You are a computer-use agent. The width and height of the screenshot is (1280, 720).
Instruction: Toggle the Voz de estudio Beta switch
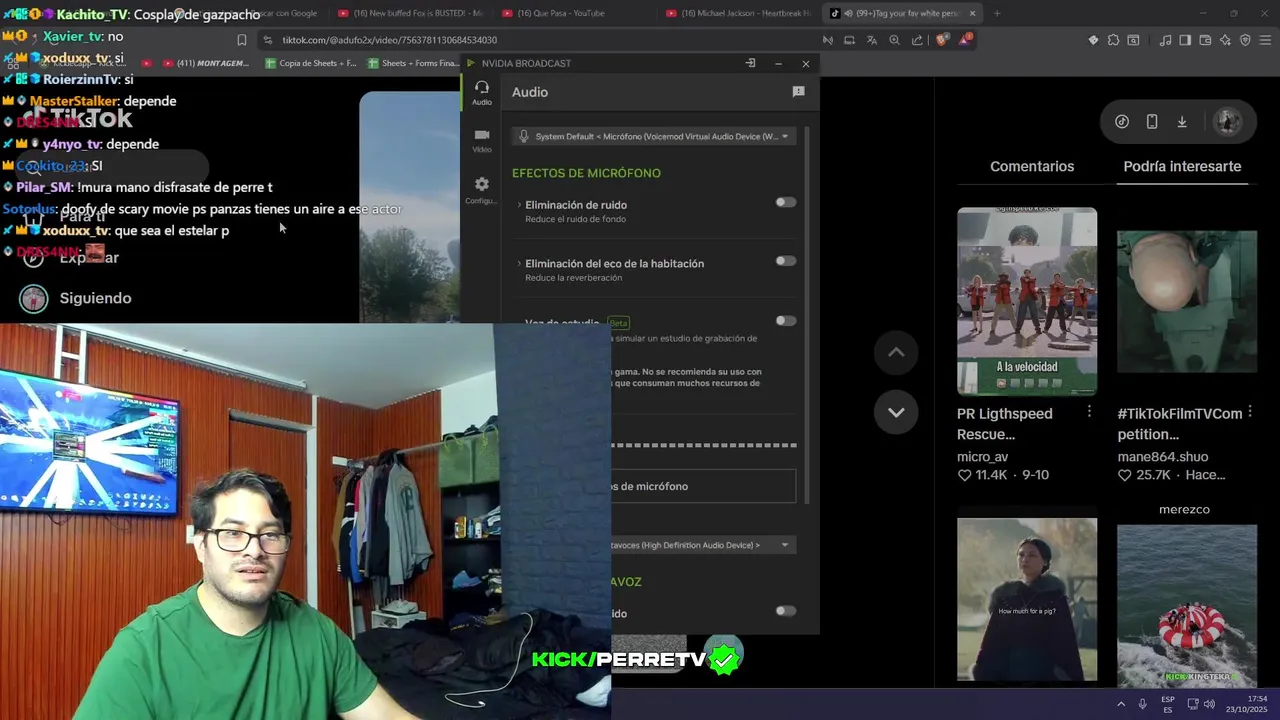pos(786,321)
